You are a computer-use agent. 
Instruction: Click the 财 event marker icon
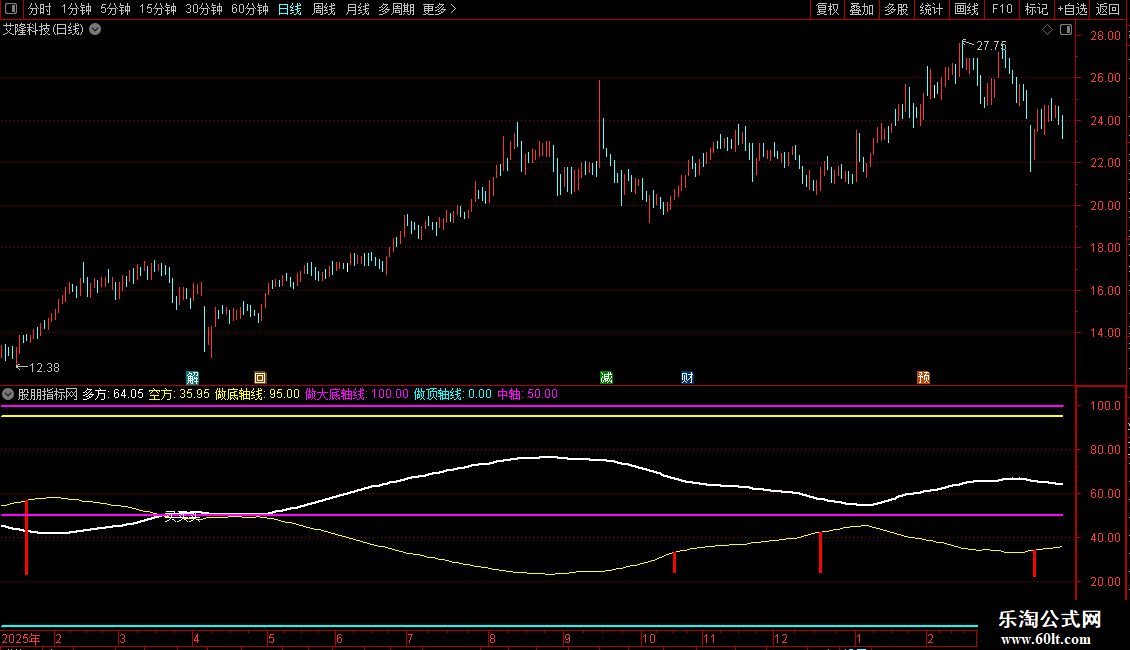[687, 377]
